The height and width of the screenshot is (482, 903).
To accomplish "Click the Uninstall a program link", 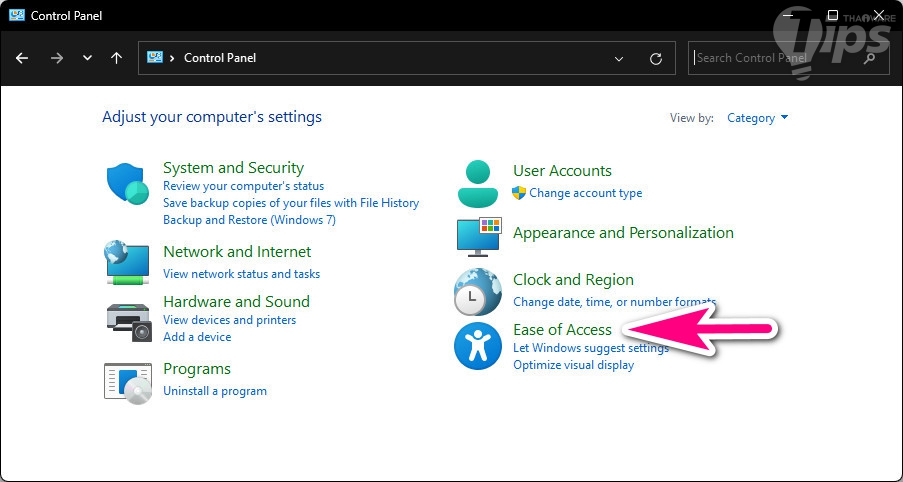I will [x=215, y=391].
